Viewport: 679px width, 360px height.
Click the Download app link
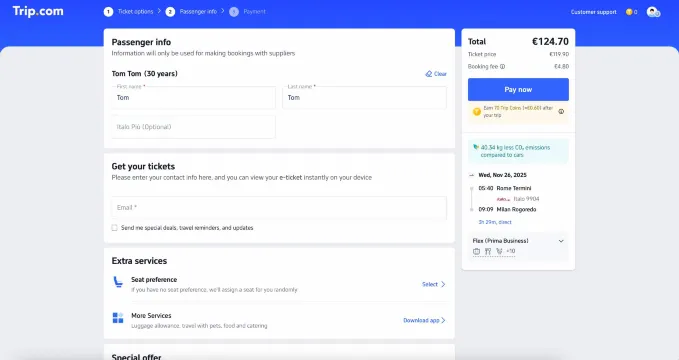point(421,321)
